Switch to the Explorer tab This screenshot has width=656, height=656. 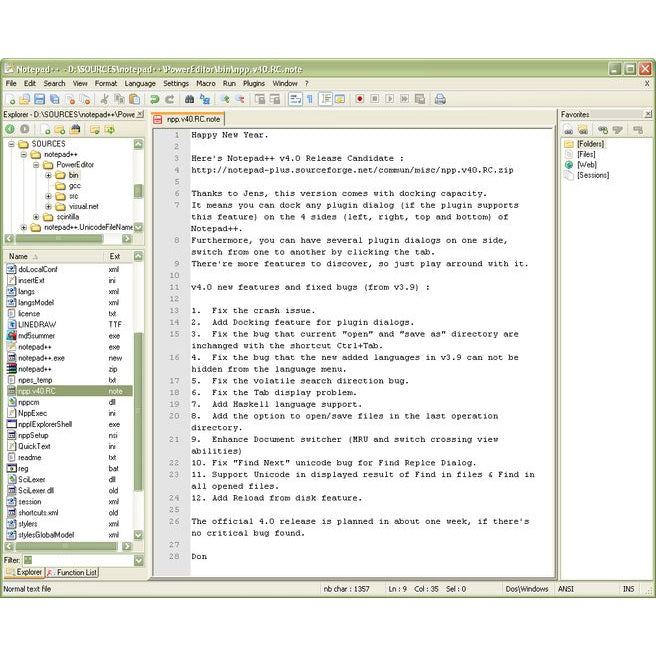click(x=24, y=572)
